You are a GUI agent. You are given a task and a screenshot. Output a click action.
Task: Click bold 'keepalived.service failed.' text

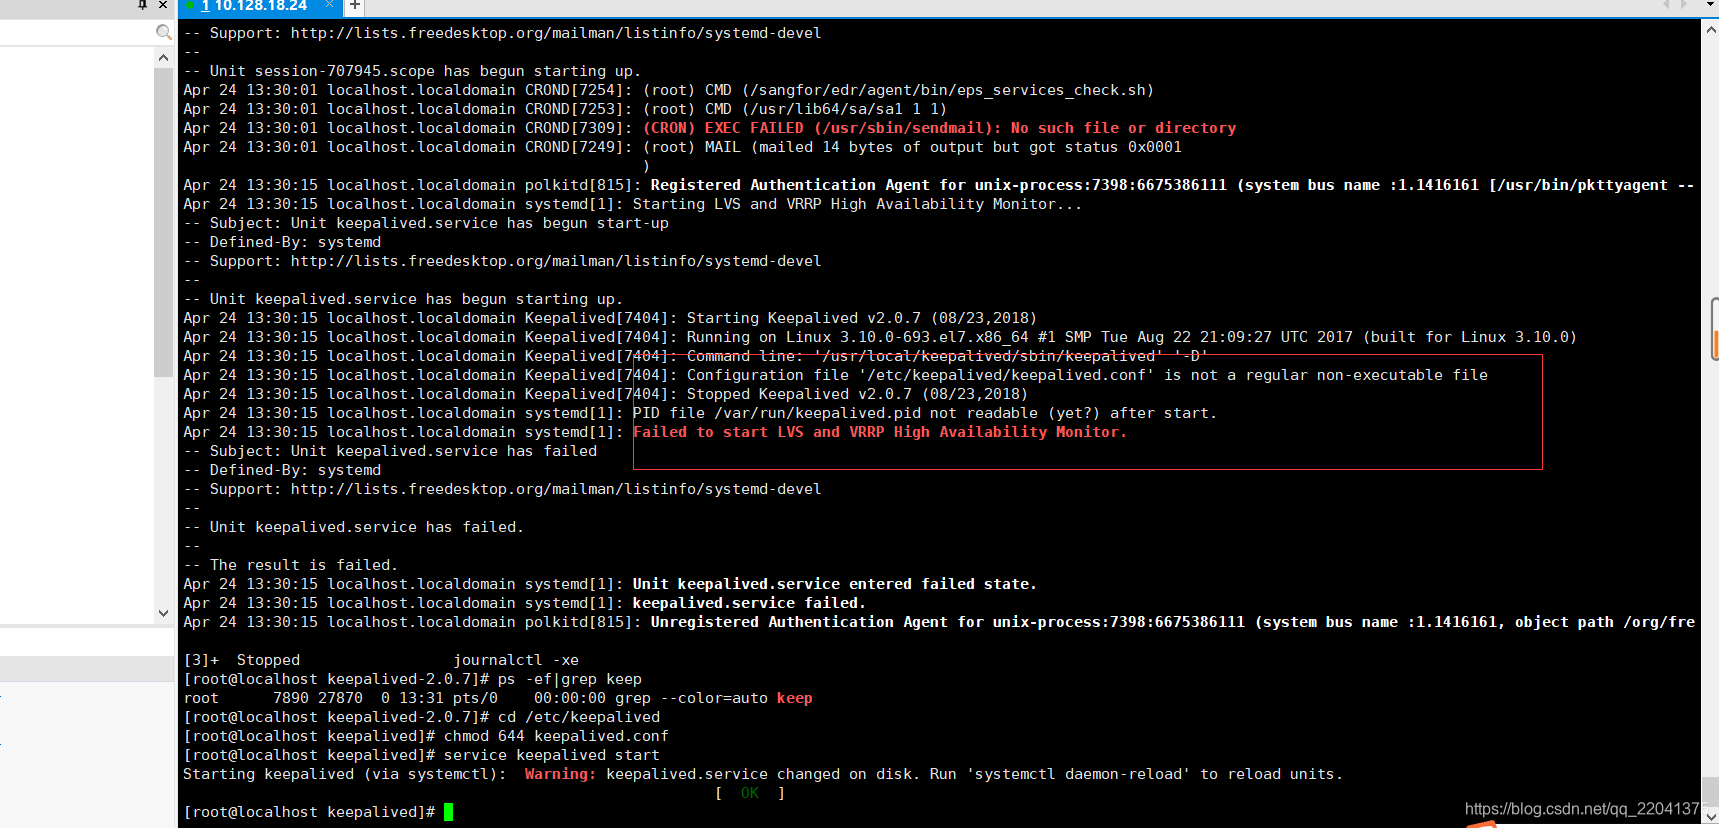click(749, 603)
